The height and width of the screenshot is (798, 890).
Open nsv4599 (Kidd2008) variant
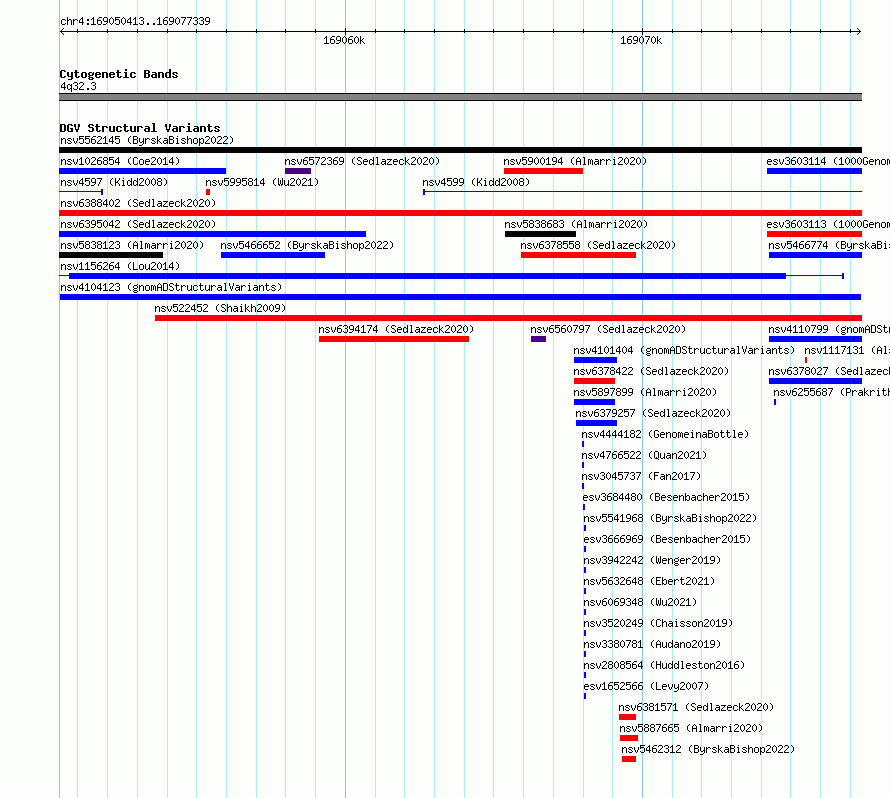476,182
